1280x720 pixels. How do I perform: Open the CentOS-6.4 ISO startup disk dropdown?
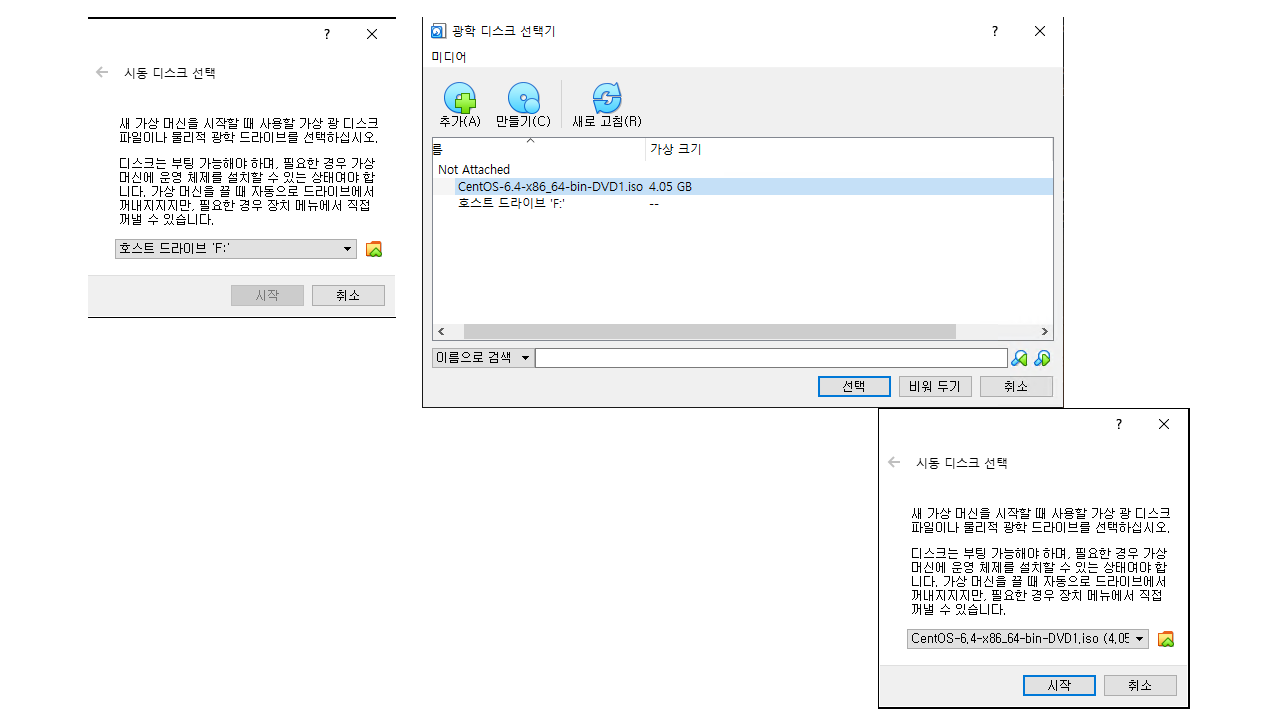point(1028,639)
